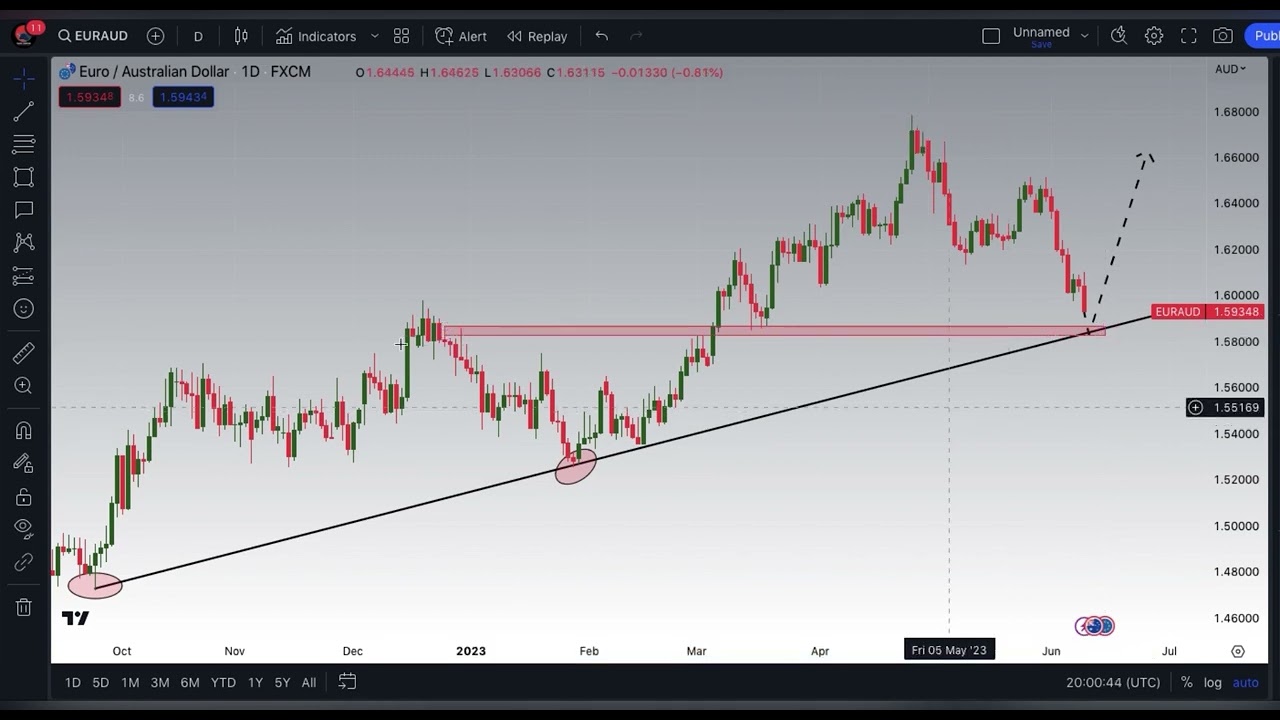The image size is (1280, 720).
Task: Choose the text annotation tool
Action: pyautogui.click(x=24, y=210)
